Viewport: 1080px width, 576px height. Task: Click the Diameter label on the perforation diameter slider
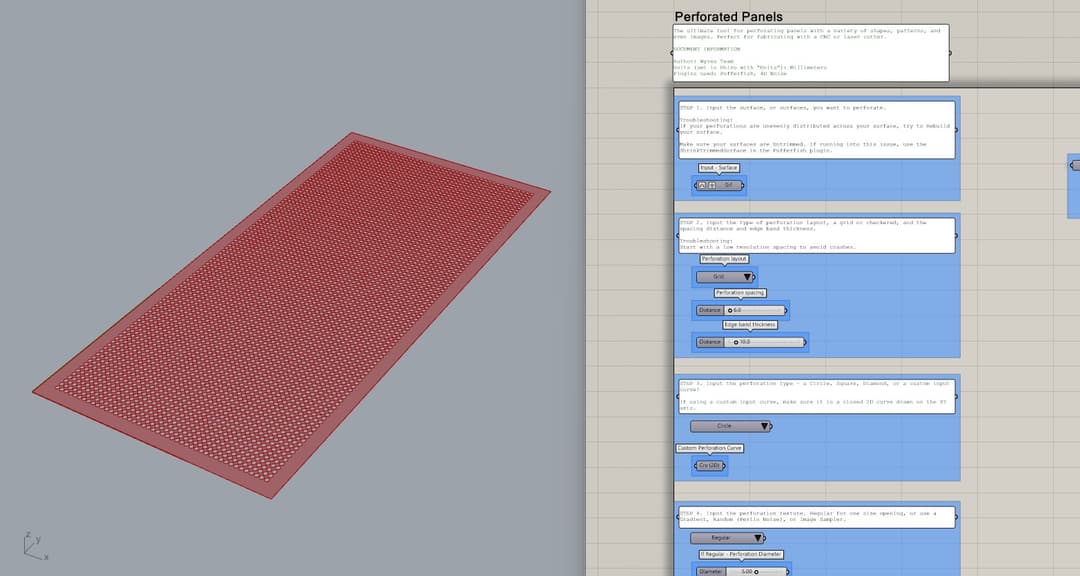[x=710, y=571]
